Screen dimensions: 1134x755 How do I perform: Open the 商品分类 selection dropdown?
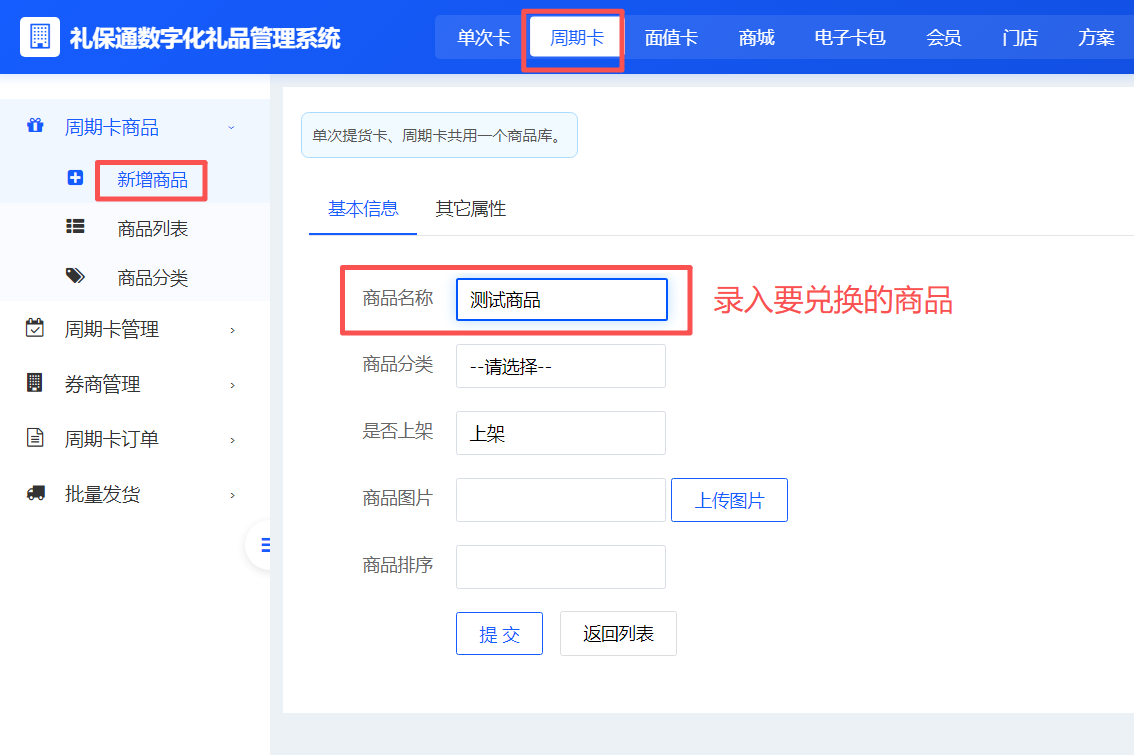pyautogui.click(x=560, y=366)
